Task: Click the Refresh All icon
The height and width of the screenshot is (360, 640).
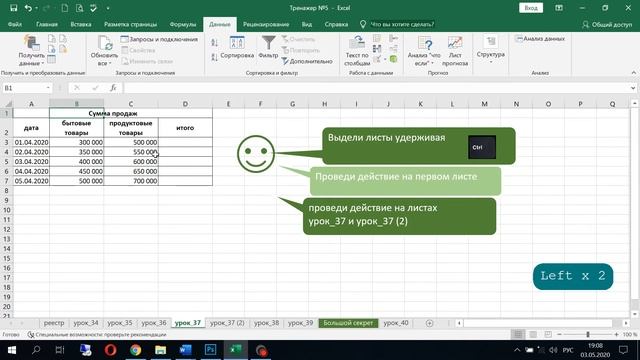Action: [x=104, y=43]
